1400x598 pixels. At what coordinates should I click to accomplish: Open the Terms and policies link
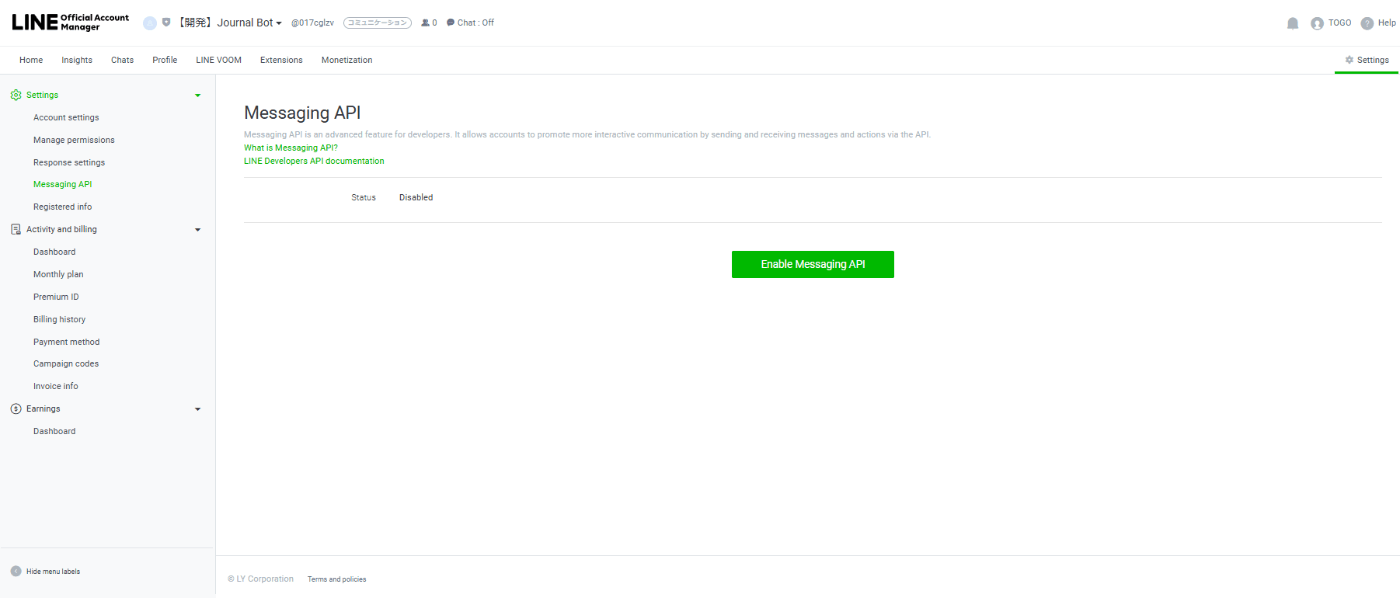coord(337,579)
